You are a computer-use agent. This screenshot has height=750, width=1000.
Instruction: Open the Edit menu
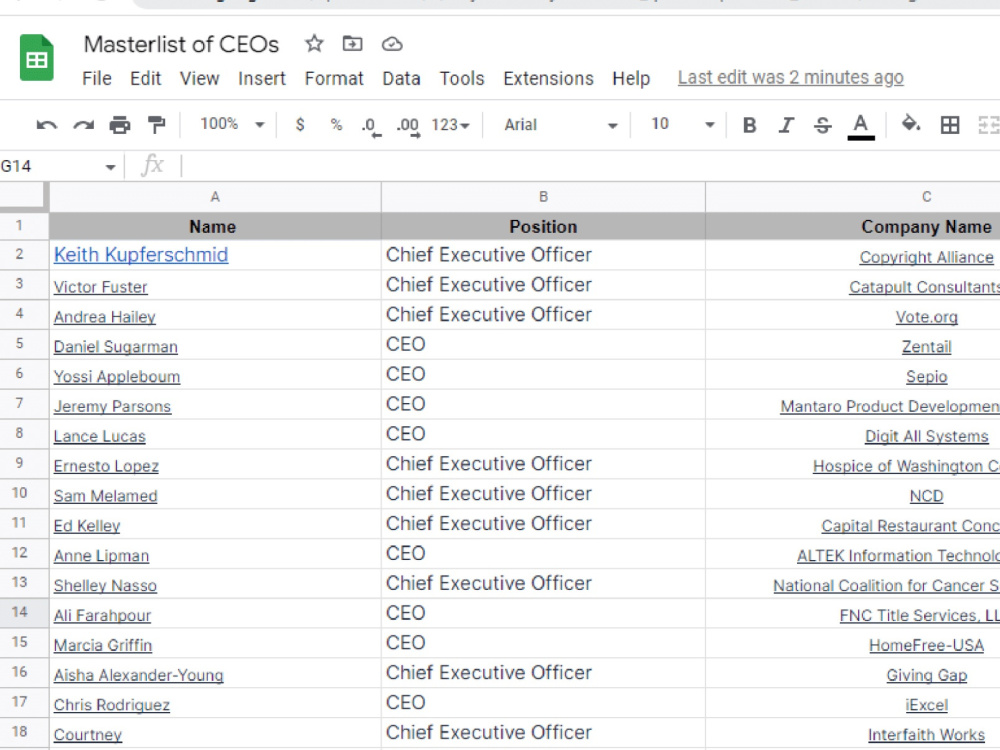(x=145, y=78)
